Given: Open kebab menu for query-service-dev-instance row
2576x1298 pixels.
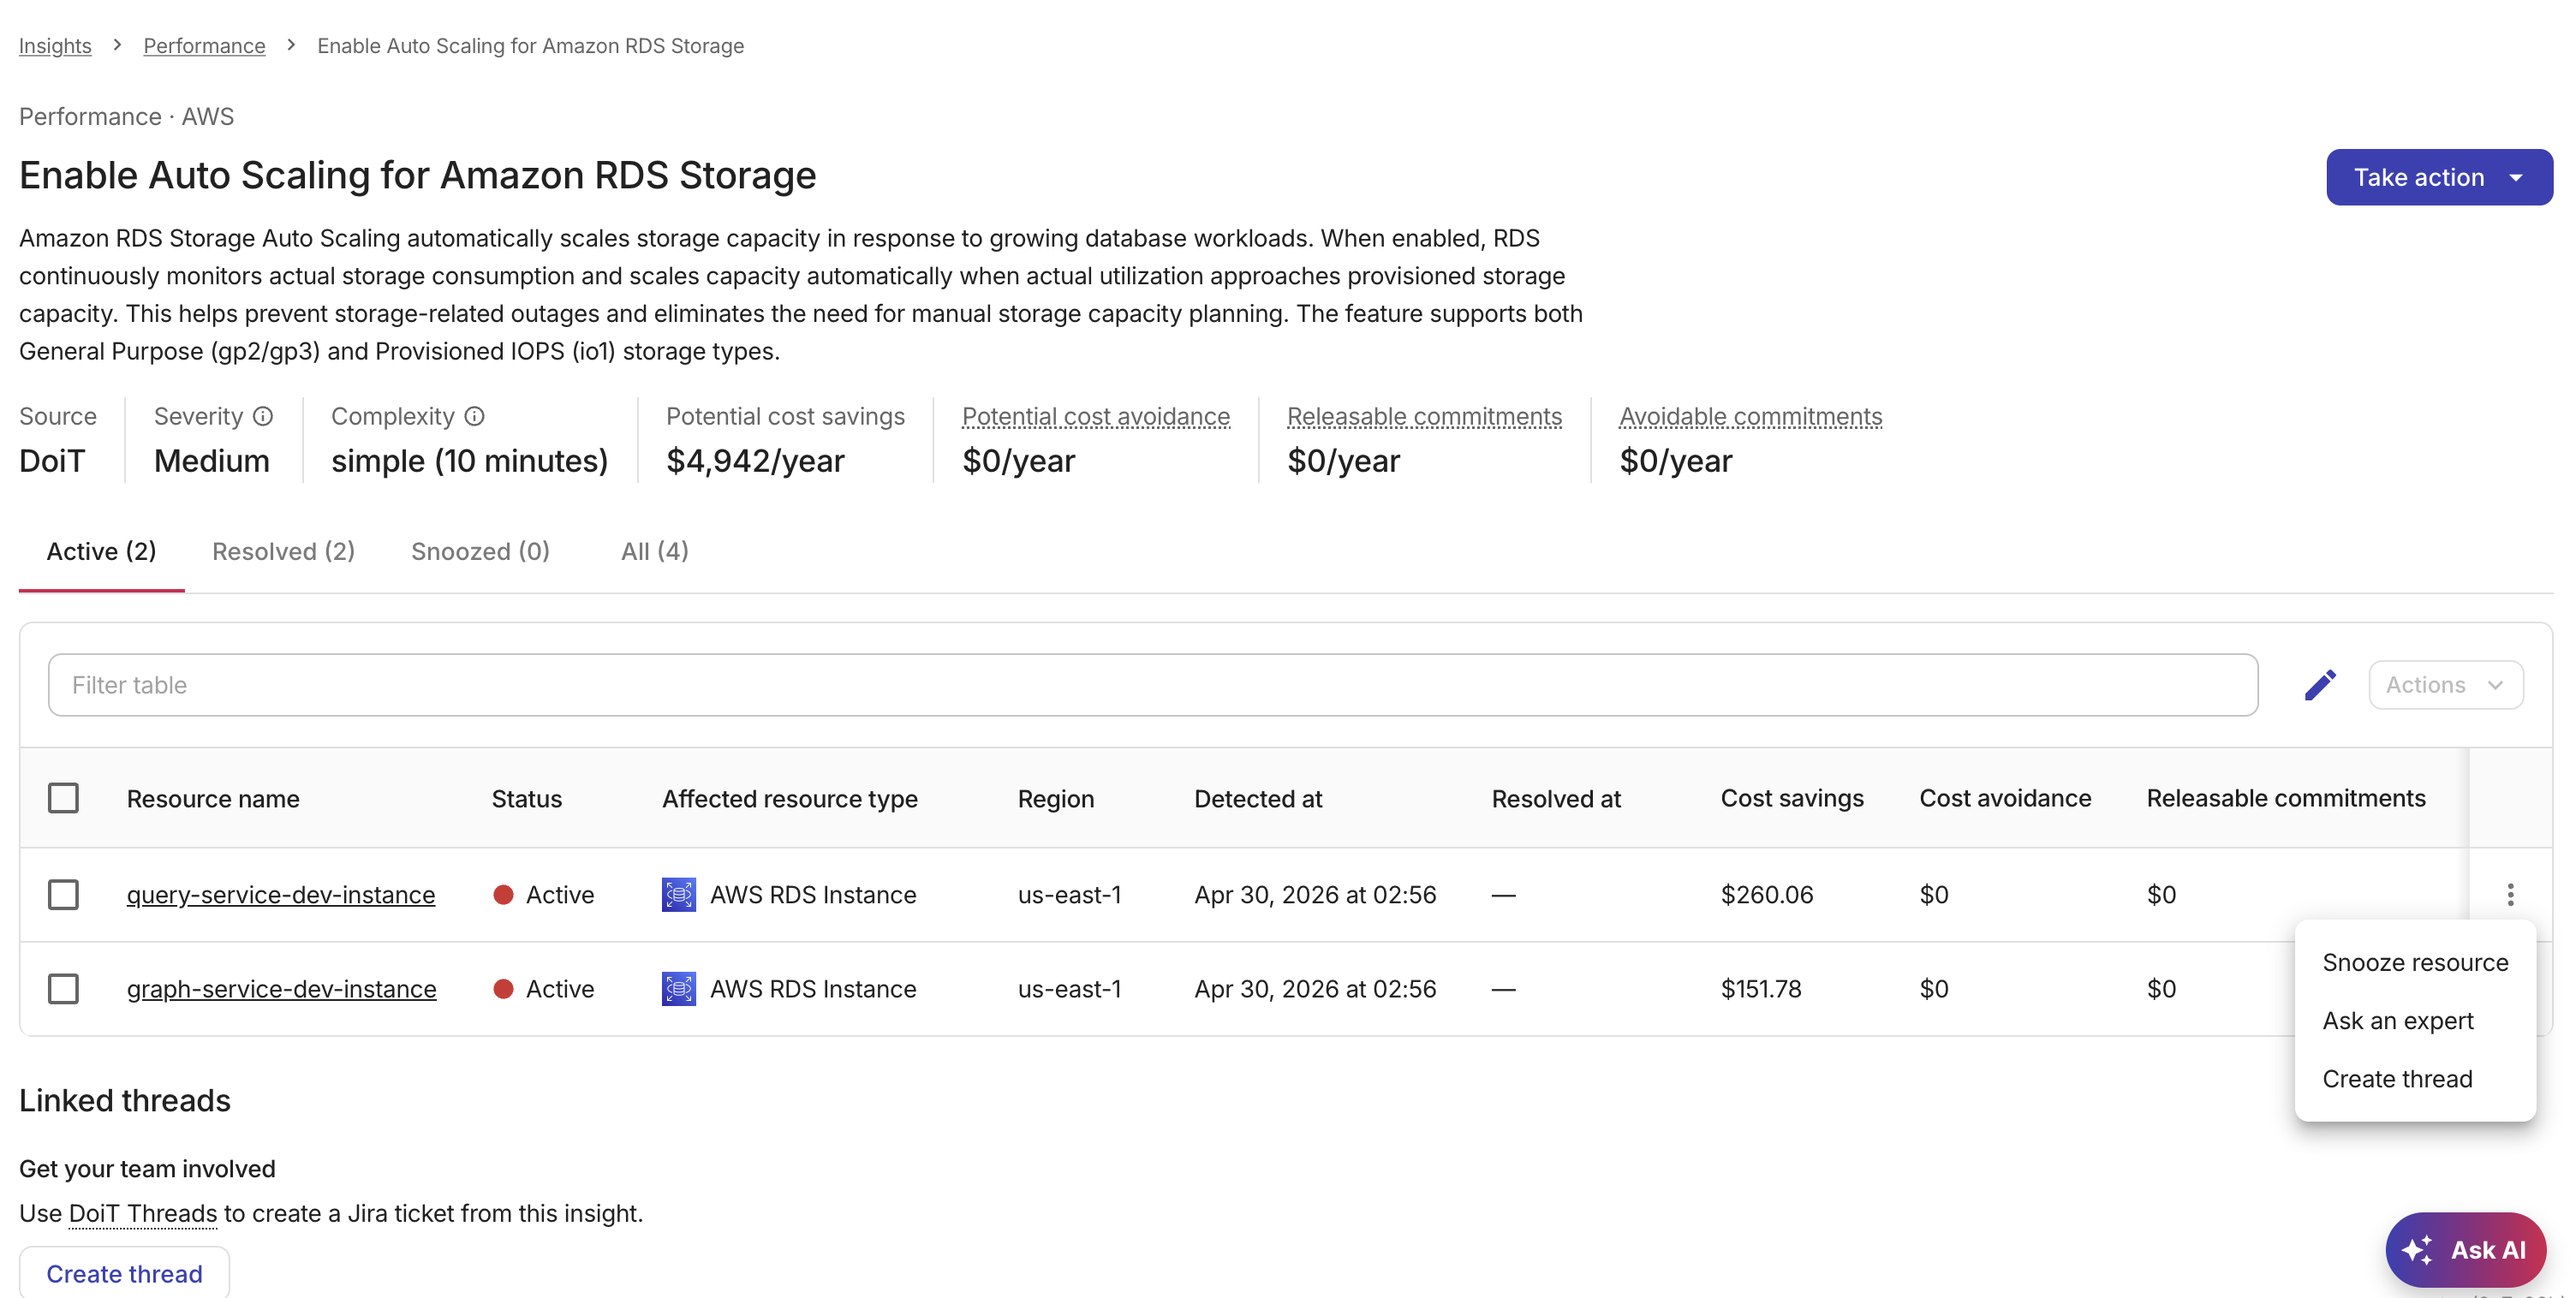Looking at the screenshot, I should pos(2510,894).
